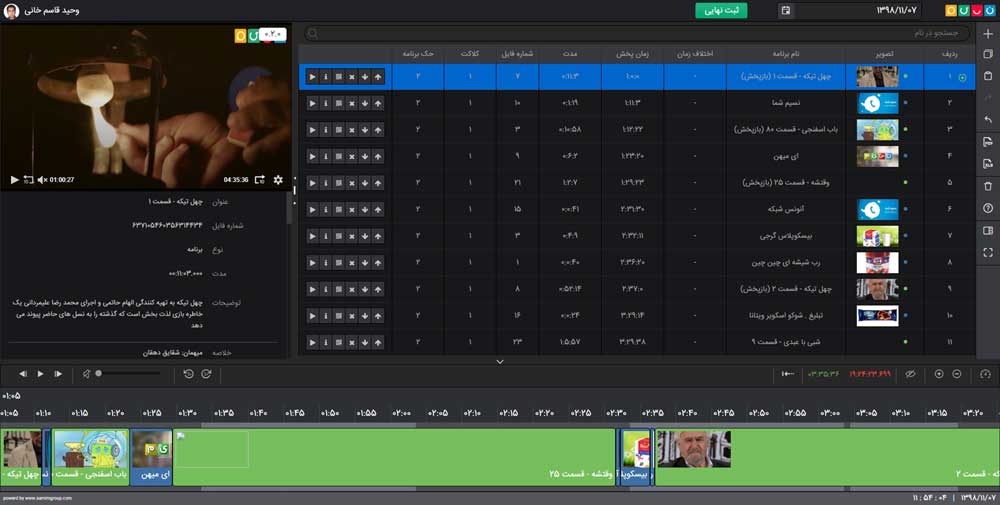Add a new item with plus icon

pyautogui.click(x=988, y=33)
